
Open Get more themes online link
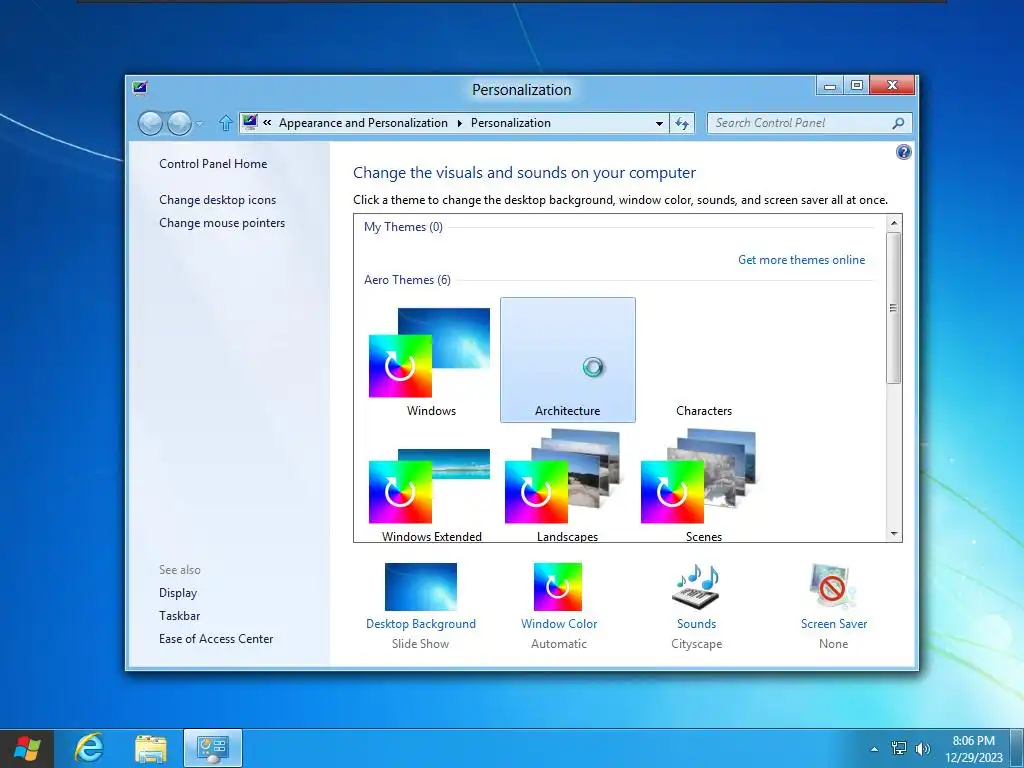(801, 260)
